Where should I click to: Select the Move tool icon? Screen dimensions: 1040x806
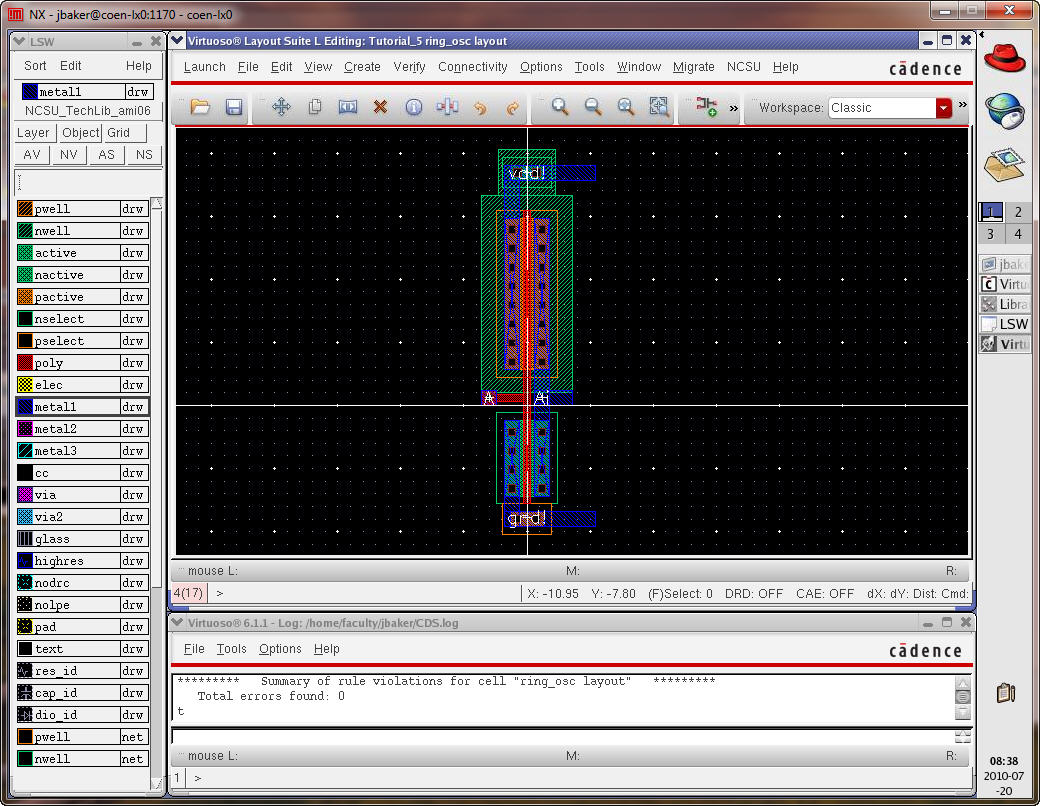tap(281, 107)
